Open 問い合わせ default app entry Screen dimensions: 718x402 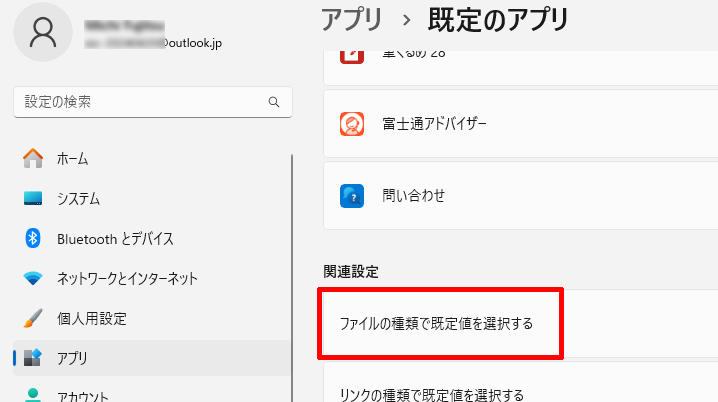coord(521,196)
